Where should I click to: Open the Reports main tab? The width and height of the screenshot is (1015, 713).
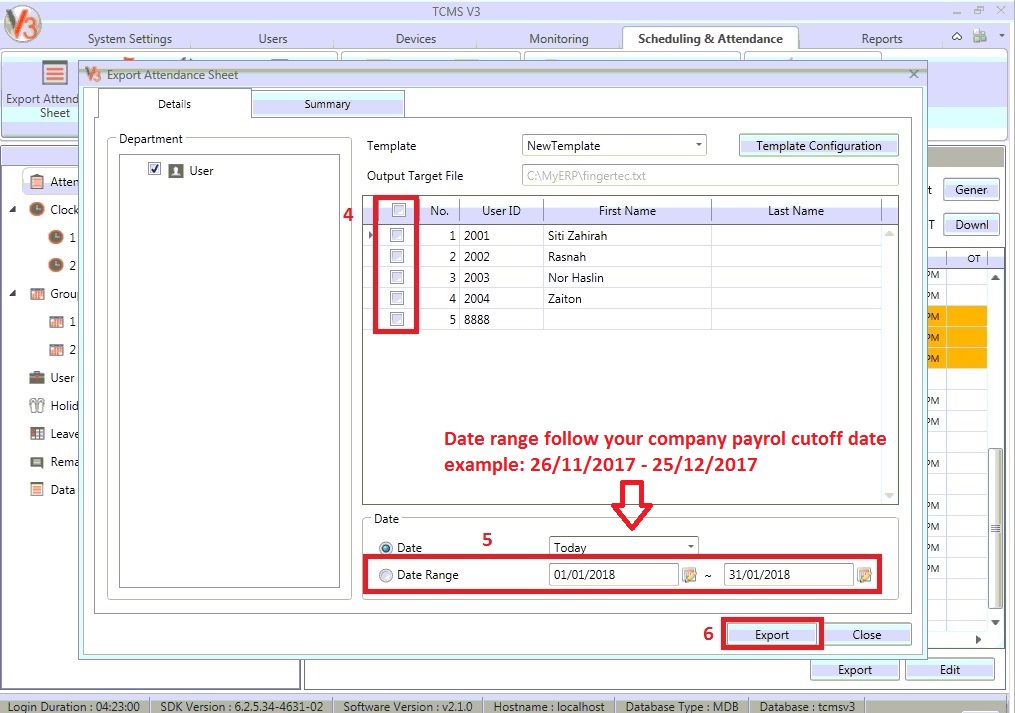881,39
